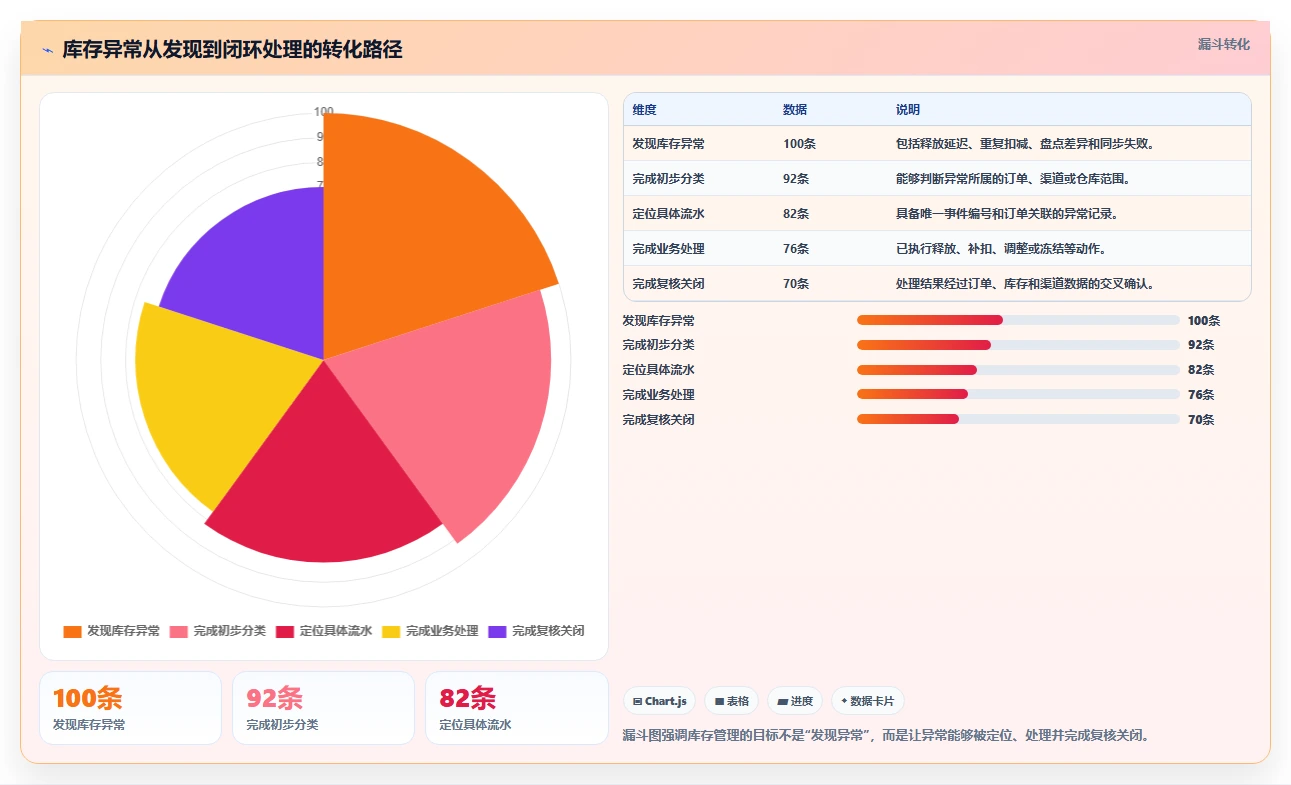Click the footer note starting 漏斗图强调
Image resolution: width=1291 pixels, height=785 pixels.
887,736
